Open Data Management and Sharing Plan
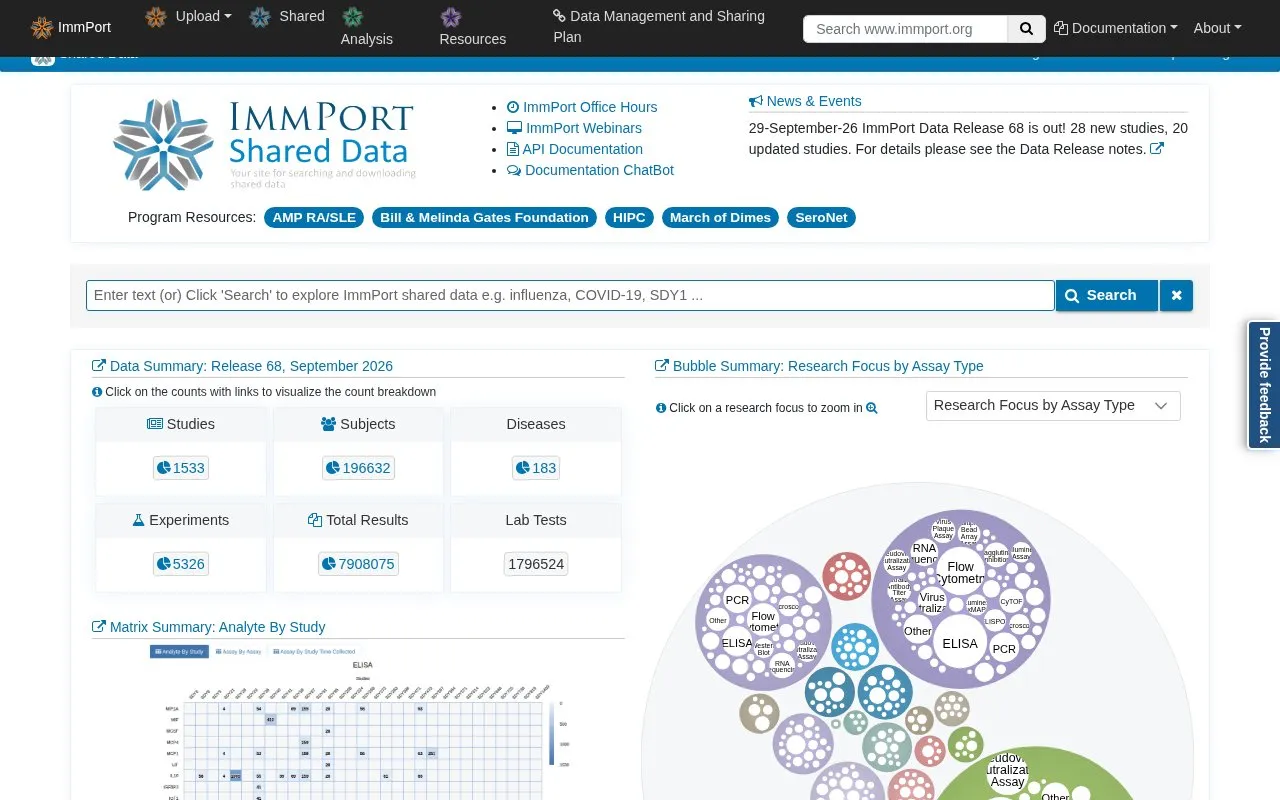The image size is (1280, 800). click(x=660, y=27)
